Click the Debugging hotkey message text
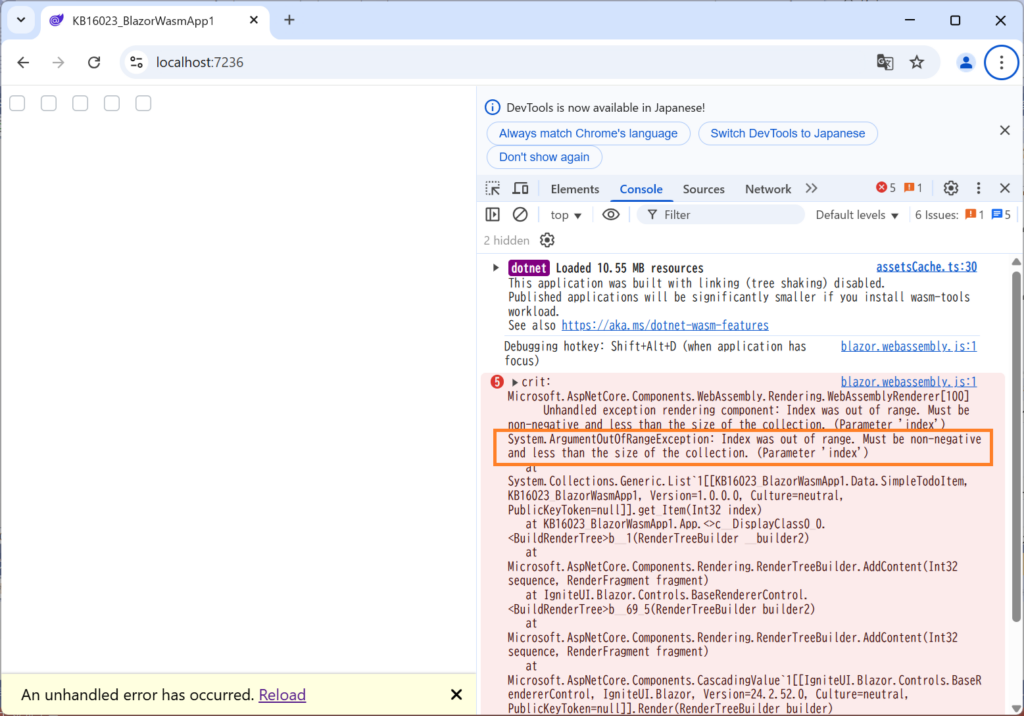1024x716 pixels. pos(656,353)
